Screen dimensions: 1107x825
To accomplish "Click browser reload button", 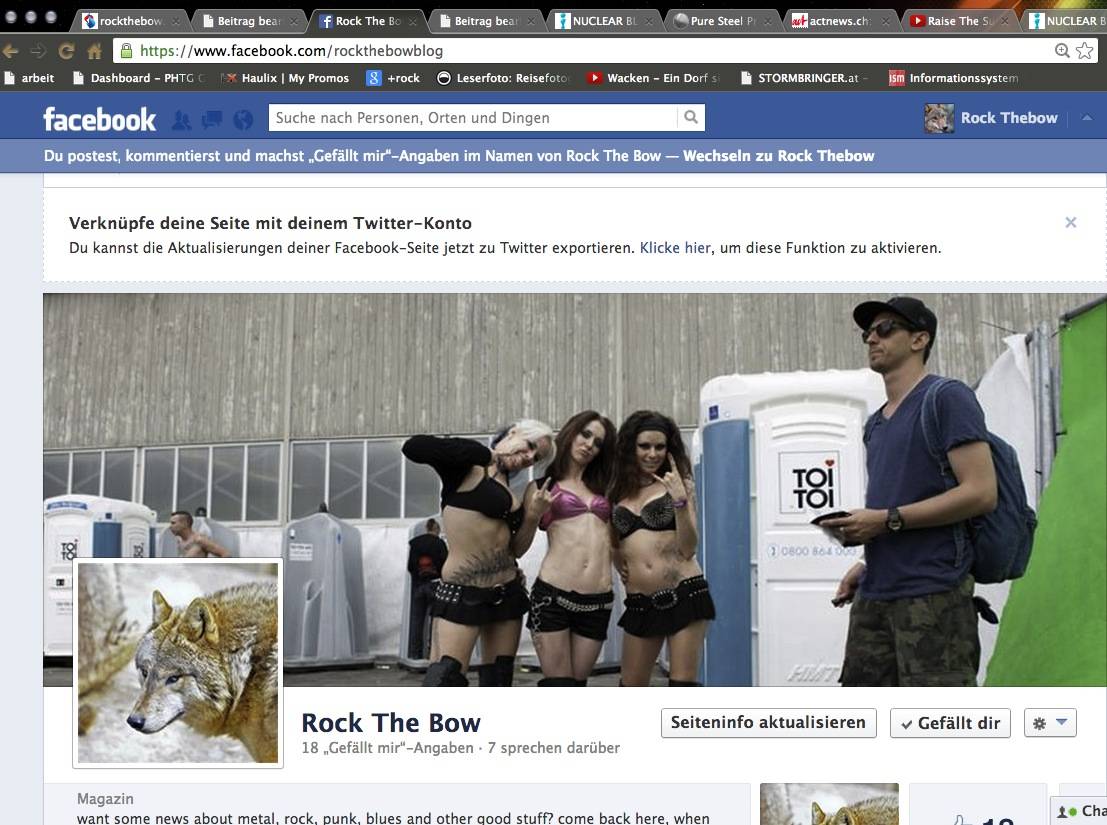I will 67,51.
